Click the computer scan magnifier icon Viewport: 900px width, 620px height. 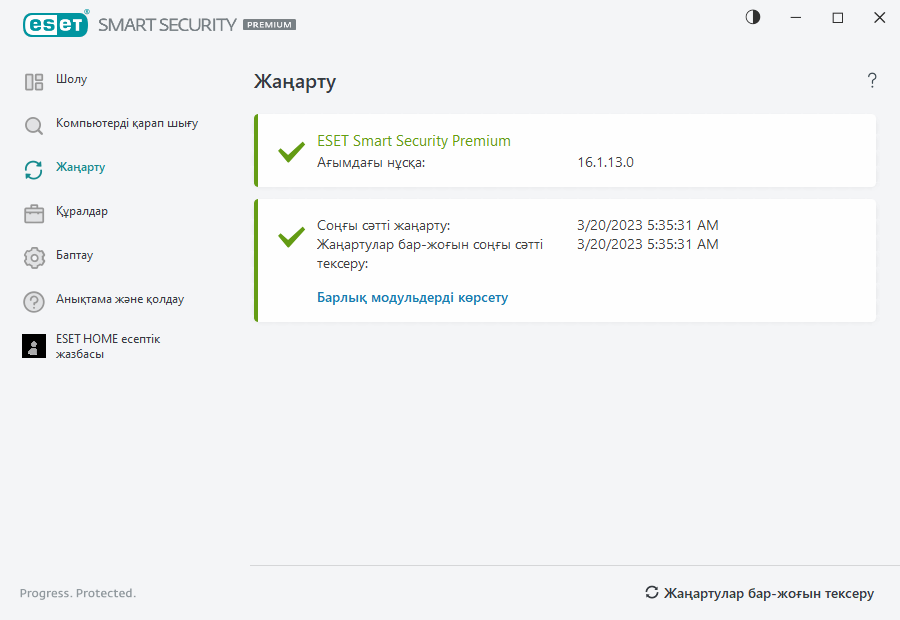pyautogui.click(x=34, y=126)
